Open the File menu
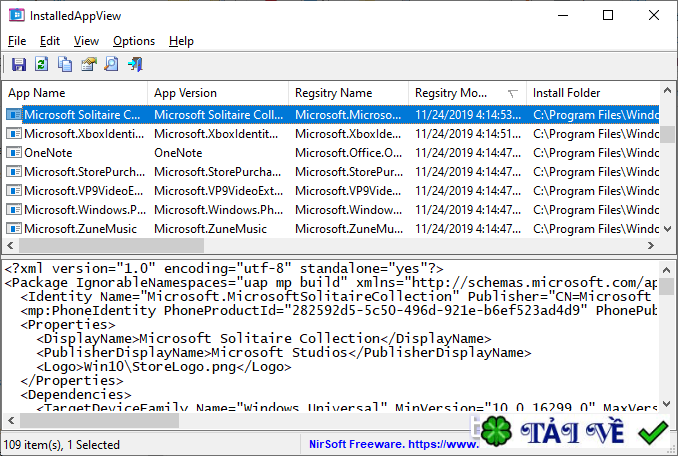This screenshot has height=456, width=678. (x=17, y=41)
